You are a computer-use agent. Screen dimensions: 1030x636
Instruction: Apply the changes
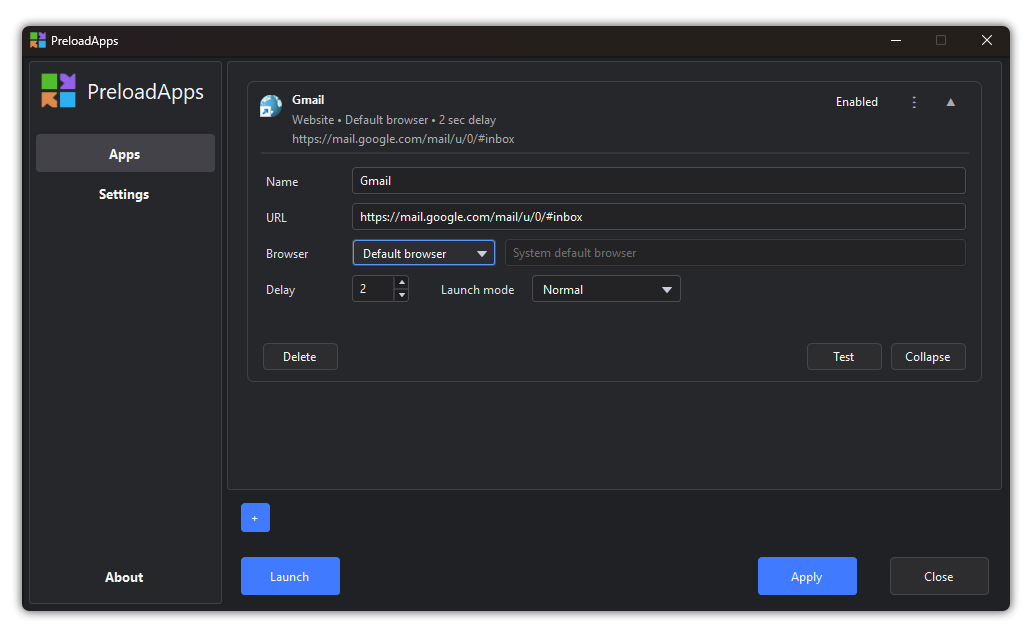807,576
